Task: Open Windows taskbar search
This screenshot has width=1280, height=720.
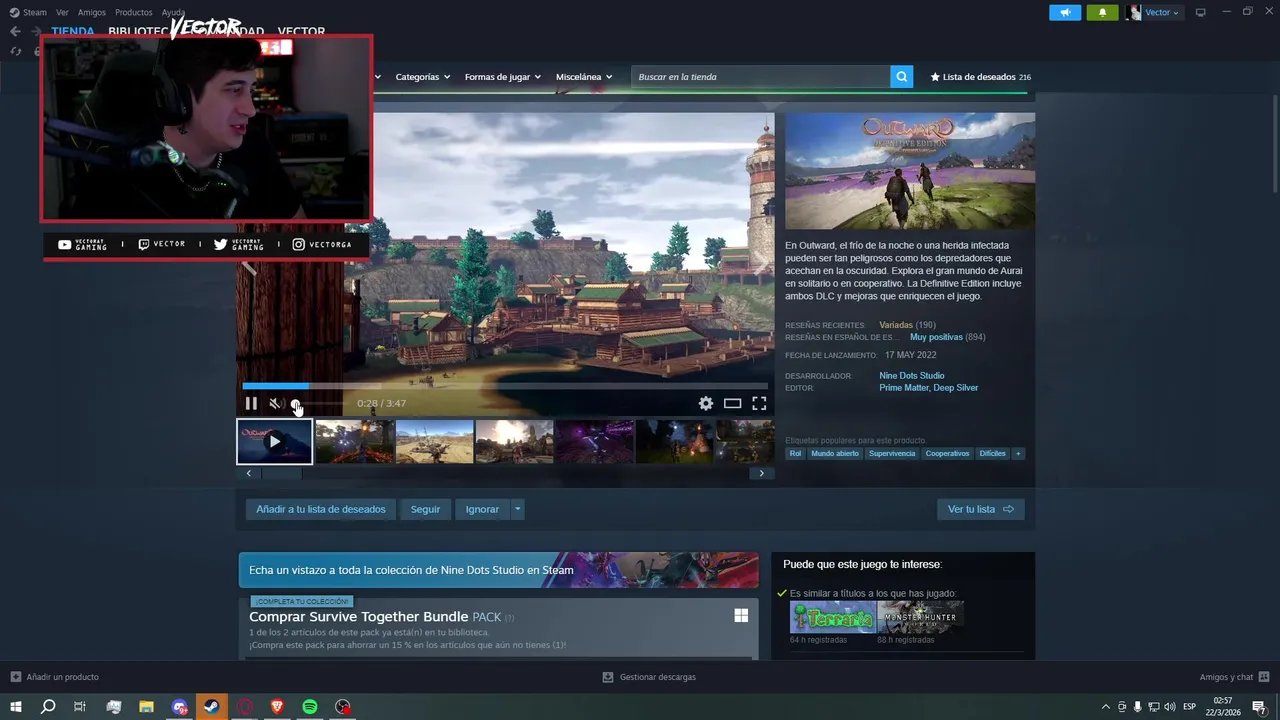Action: [x=48, y=707]
